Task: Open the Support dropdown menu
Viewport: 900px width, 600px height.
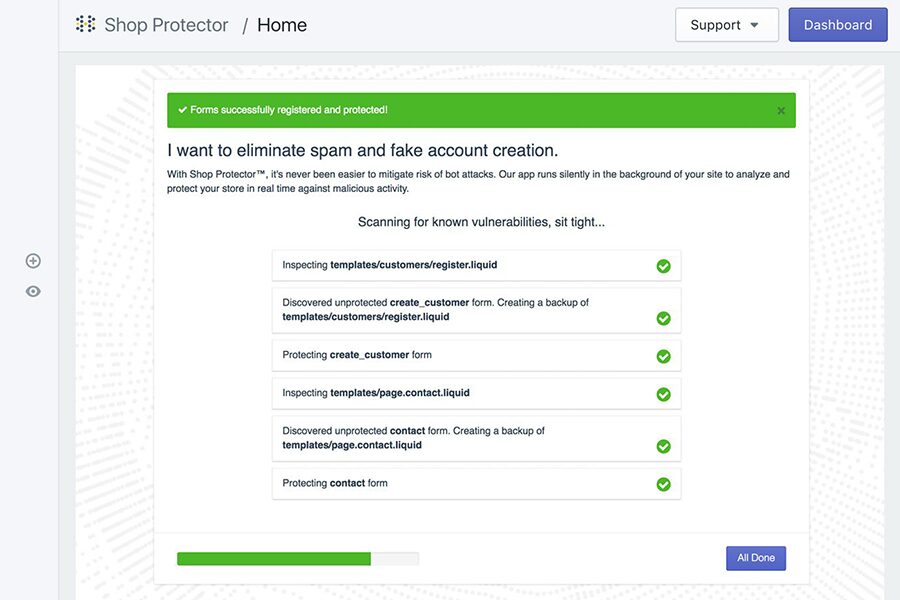Action: point(727,25)
